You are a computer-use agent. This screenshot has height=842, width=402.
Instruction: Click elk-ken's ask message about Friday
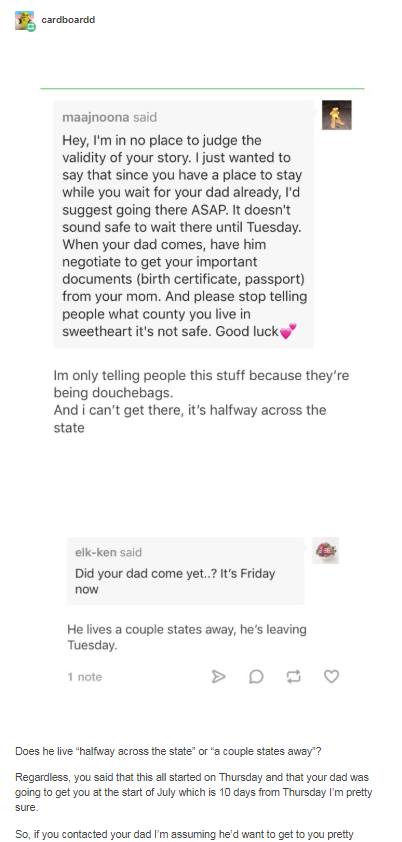(x=185, y=571)
